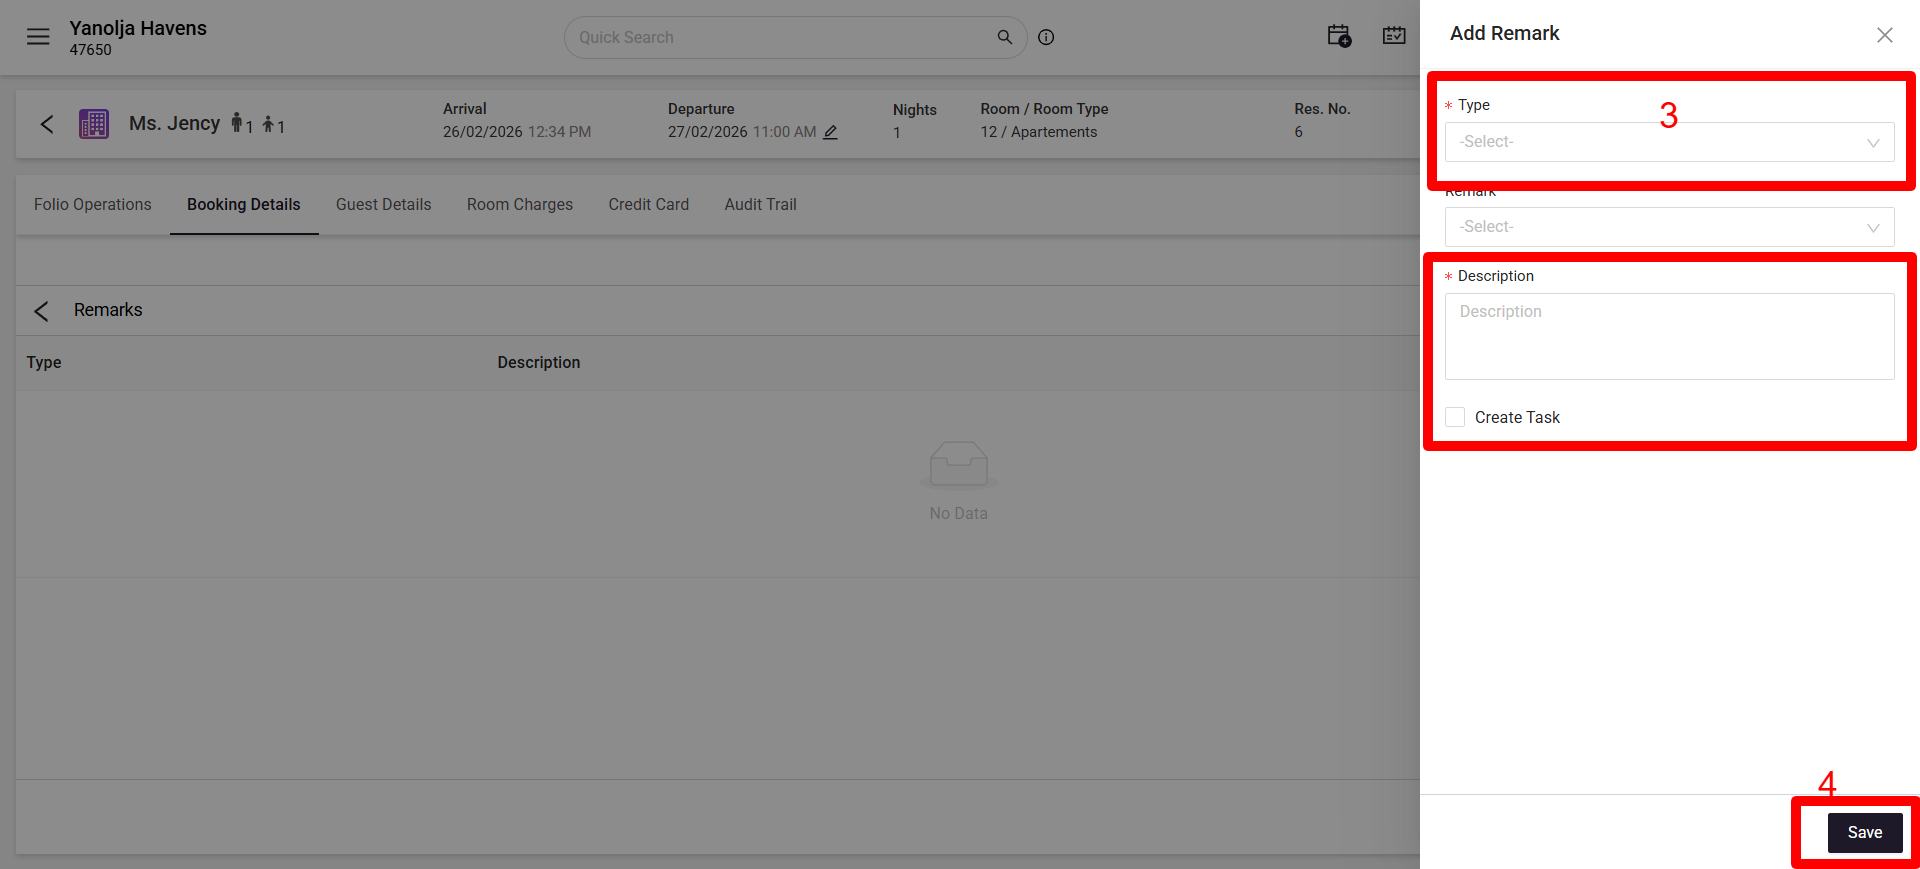Click the add reservation calendar icon
Screen dimensions: 1920x869
click(1339, 36)
